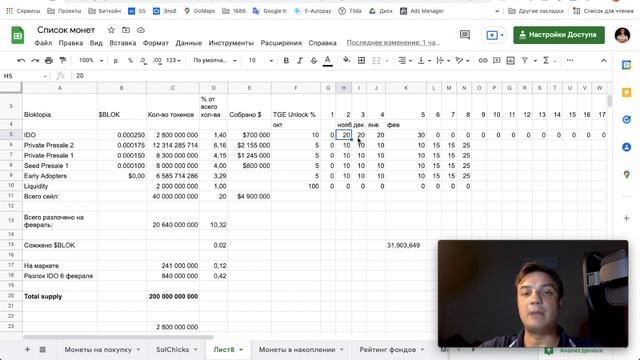Open Tasks in the side panel
This screenshot has height=360, width=640.
point(627,120)
